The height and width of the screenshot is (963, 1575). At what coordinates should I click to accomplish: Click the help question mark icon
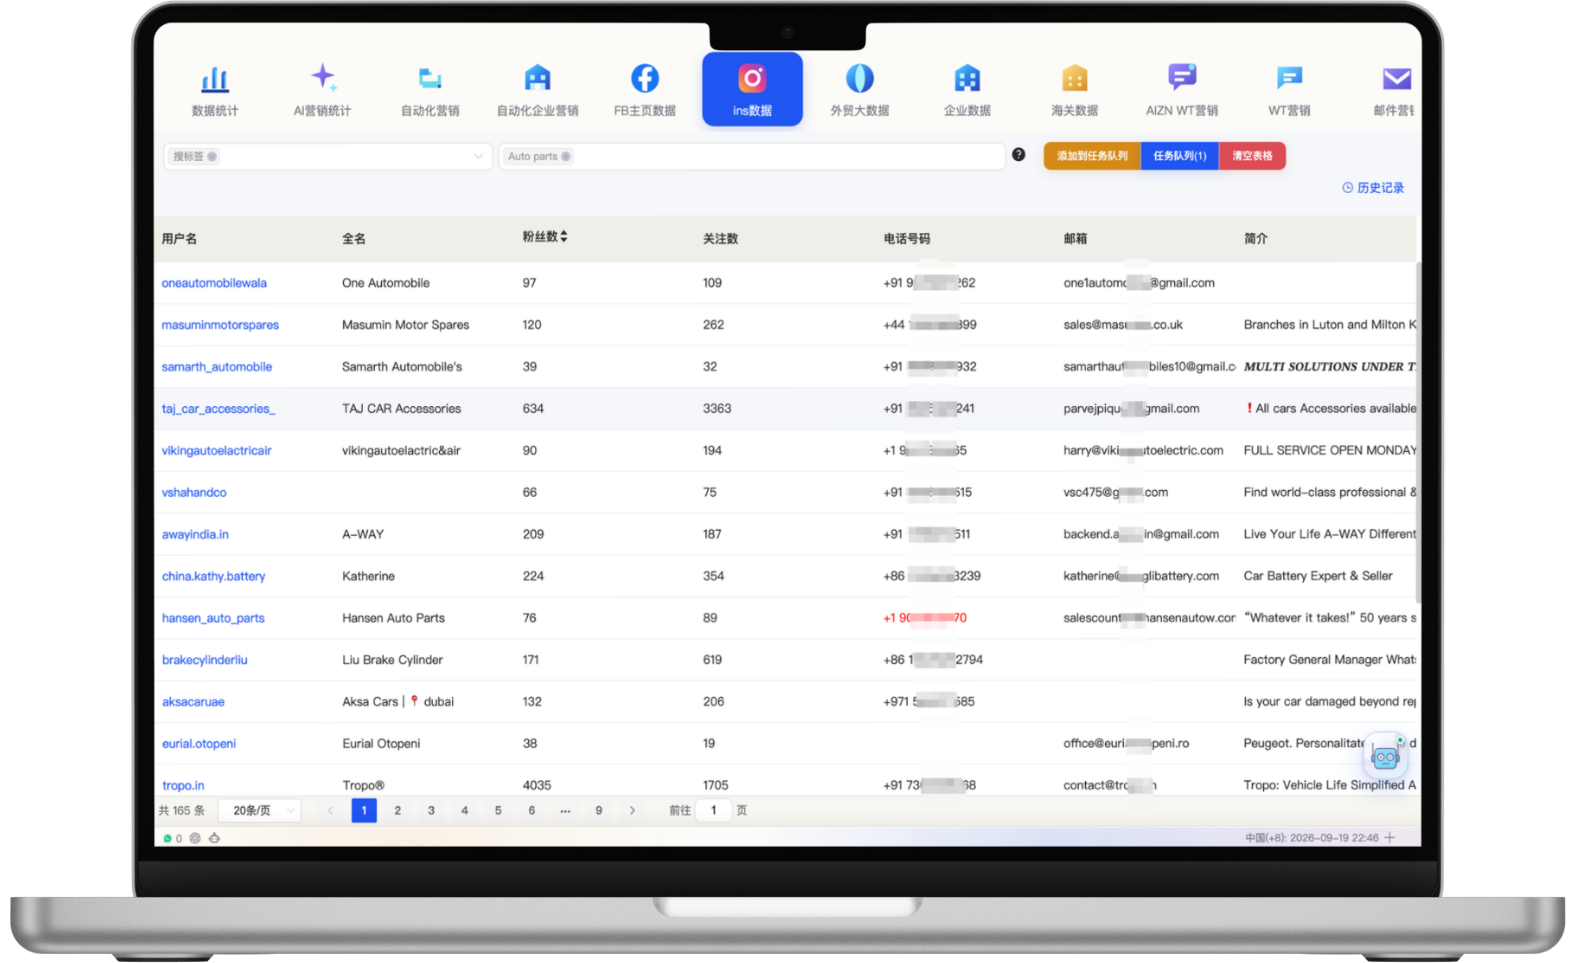(x=1018, y=155)
